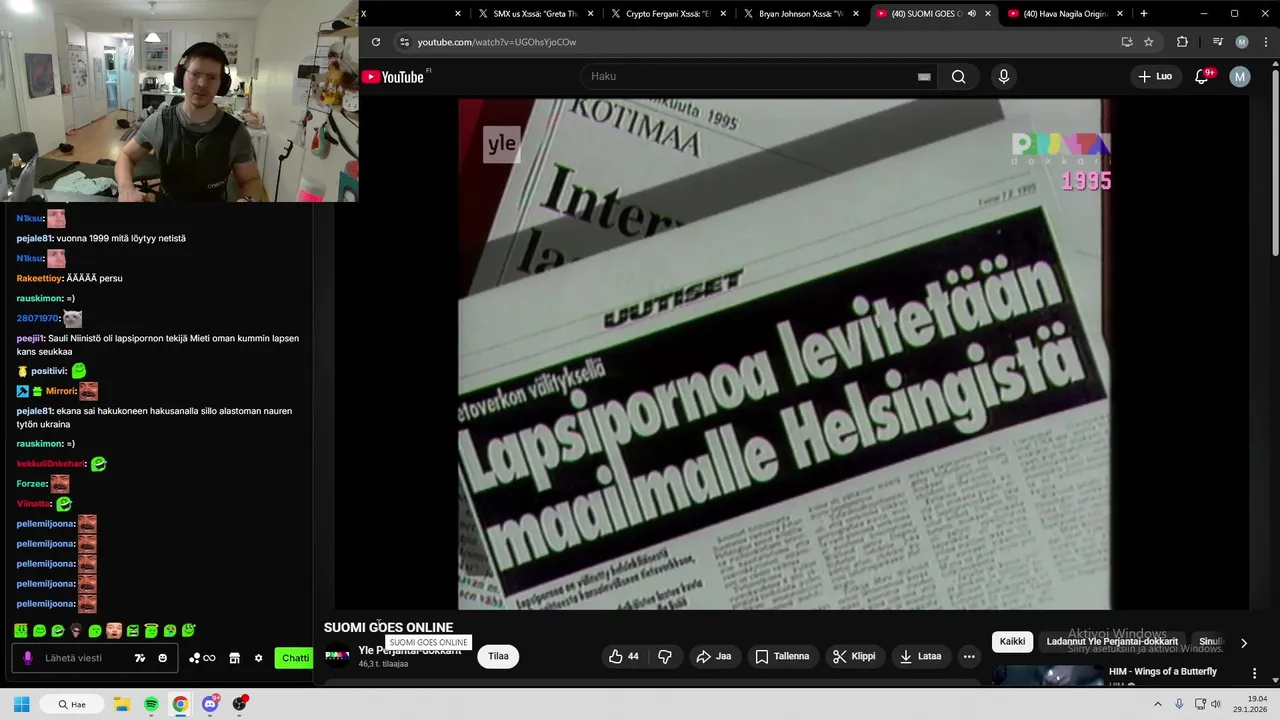Dislike the video with thumbs down
This screenshot has height=720, width=1280.
[x=664, y=656]
